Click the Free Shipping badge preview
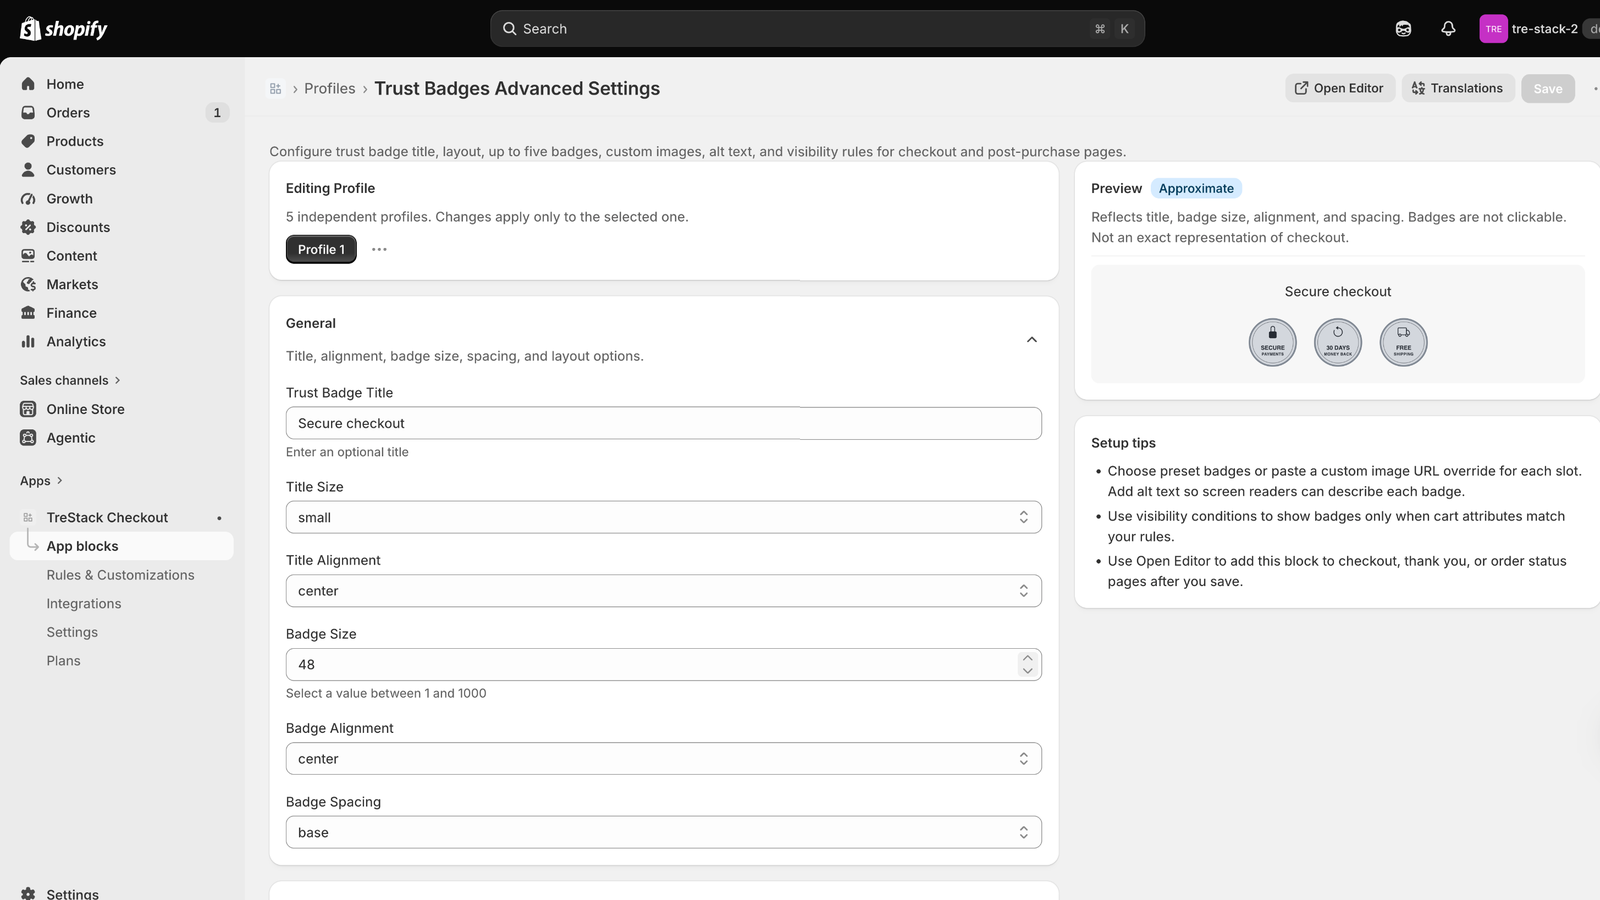 coord(1404,343)
